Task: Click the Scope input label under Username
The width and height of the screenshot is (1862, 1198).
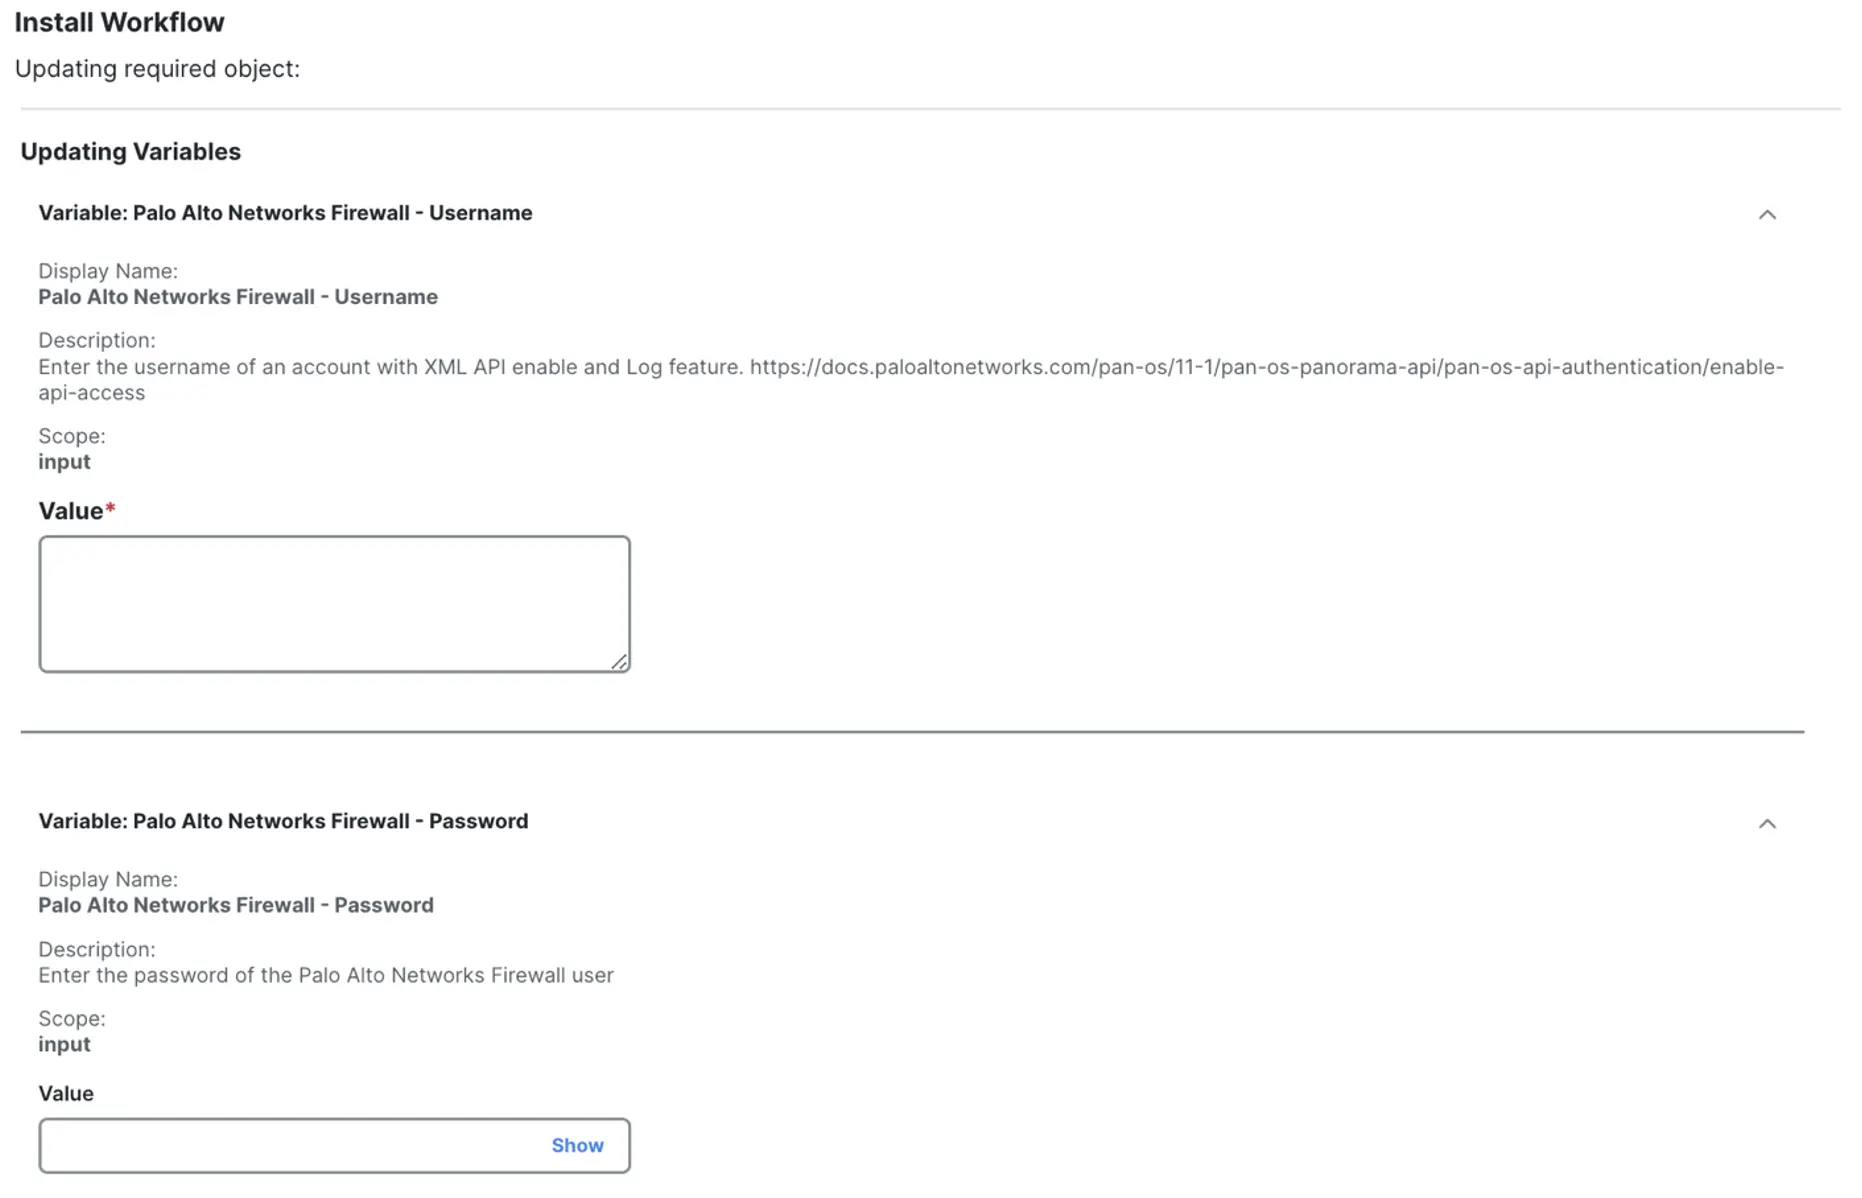Action: pos(64,461)
